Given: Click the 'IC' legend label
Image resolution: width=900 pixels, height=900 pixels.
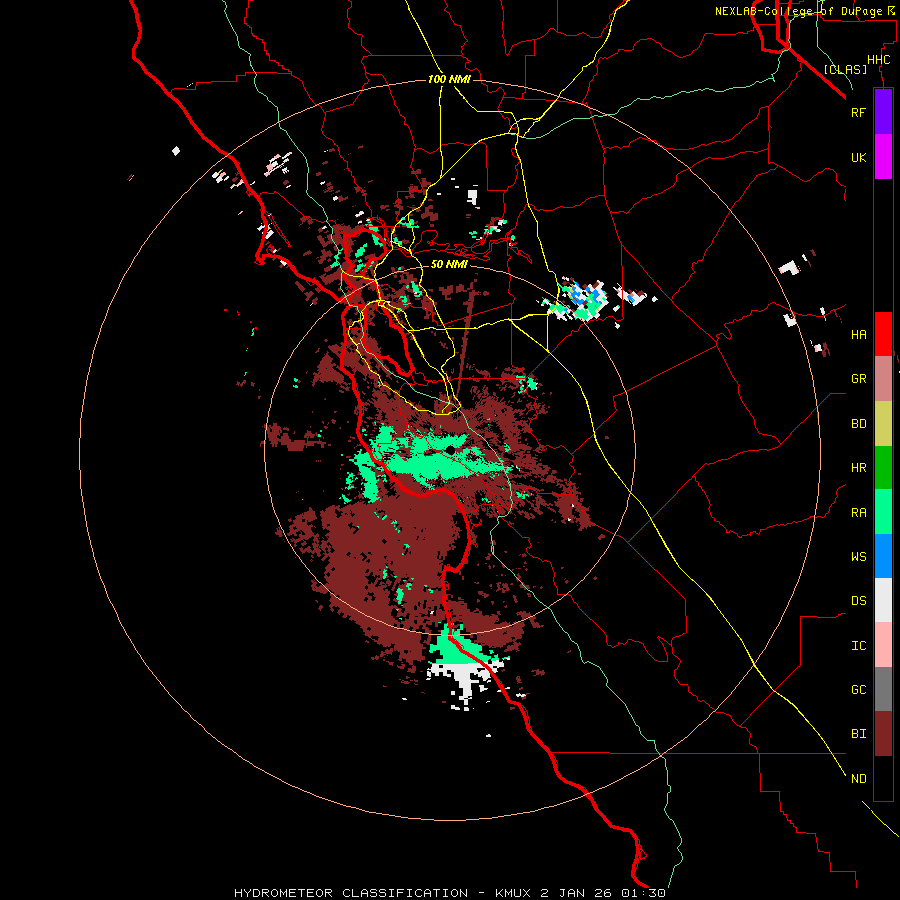Looking at the screenshot, I should point(858,646).
